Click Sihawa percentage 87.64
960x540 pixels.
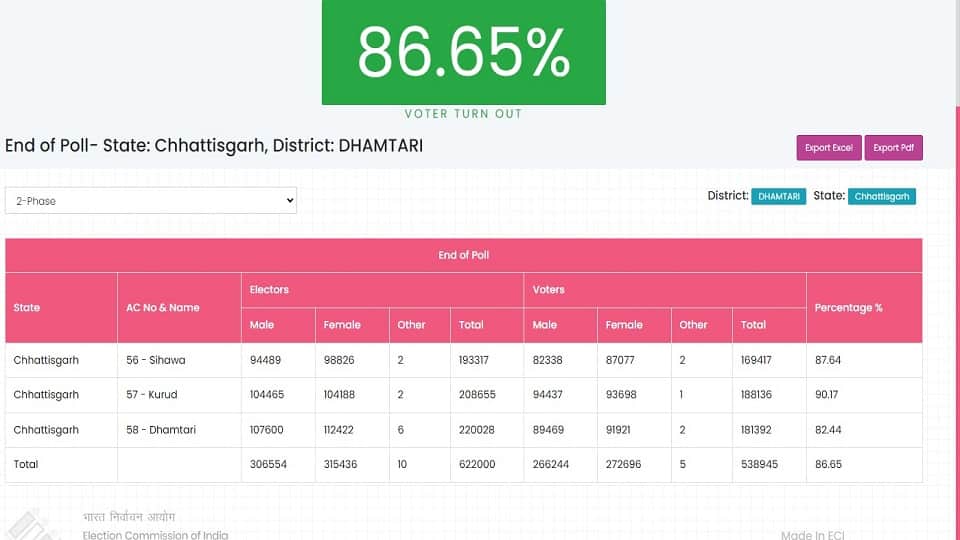click(x=828, y=360)
